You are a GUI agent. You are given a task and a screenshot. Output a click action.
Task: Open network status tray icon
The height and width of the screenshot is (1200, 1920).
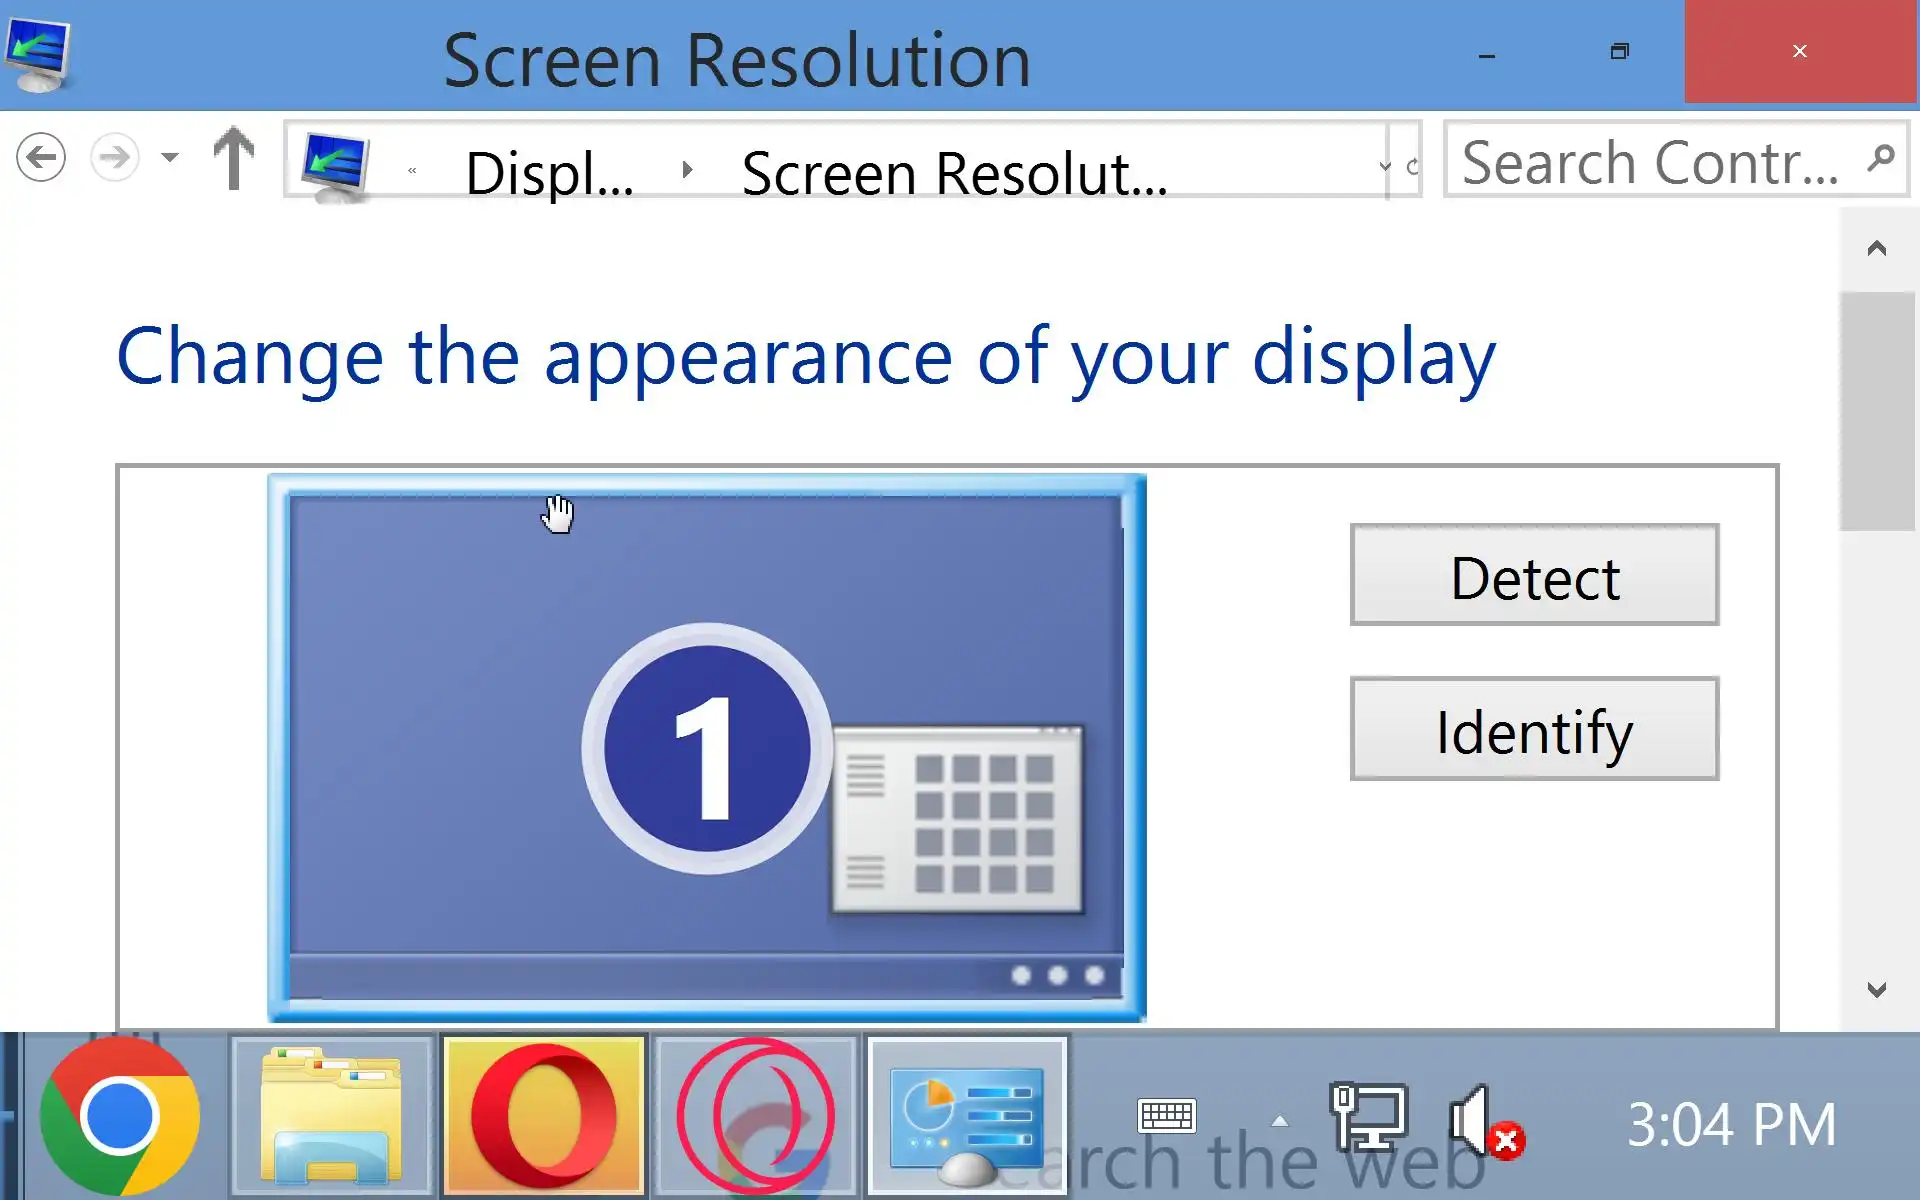1368,1117
